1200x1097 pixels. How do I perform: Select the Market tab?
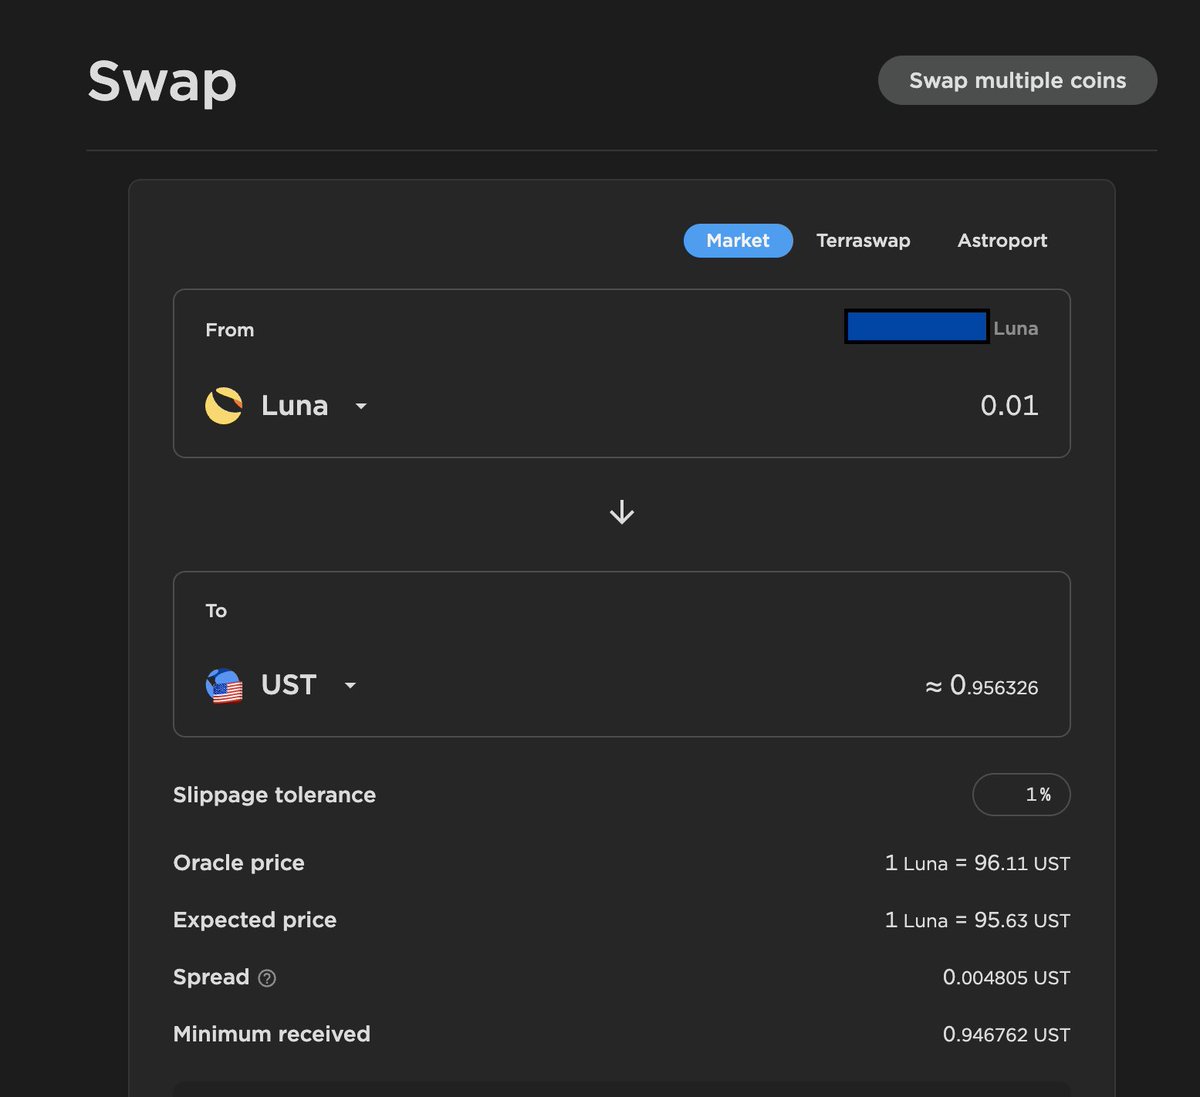click(x=738, y=240)
